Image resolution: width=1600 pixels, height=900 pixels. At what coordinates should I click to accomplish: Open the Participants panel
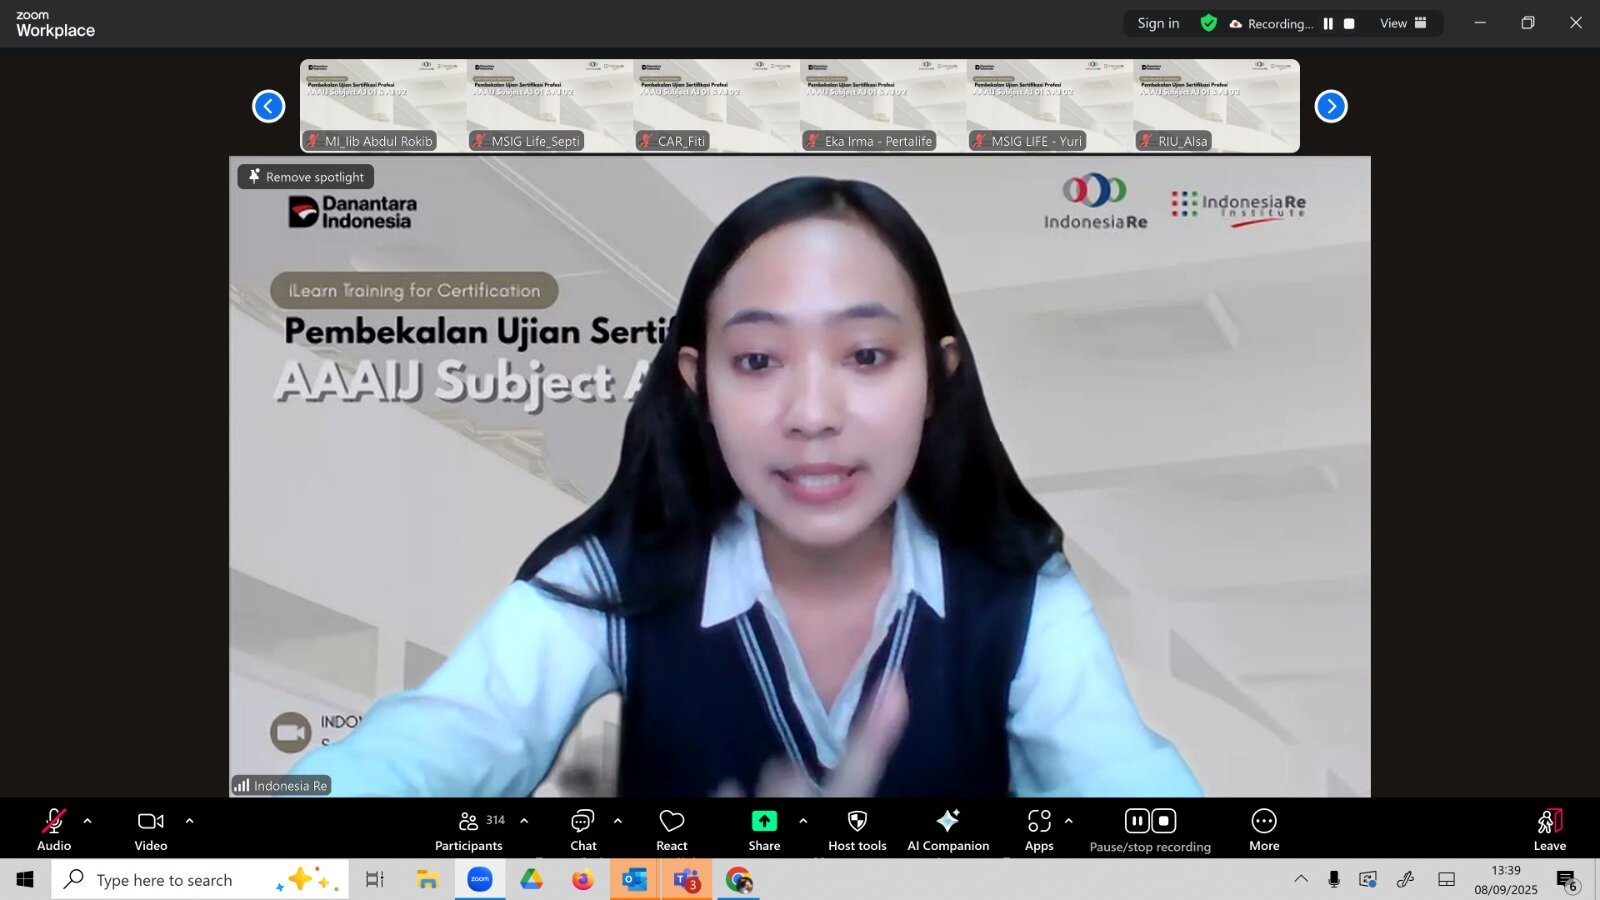[x=468, y=830]
